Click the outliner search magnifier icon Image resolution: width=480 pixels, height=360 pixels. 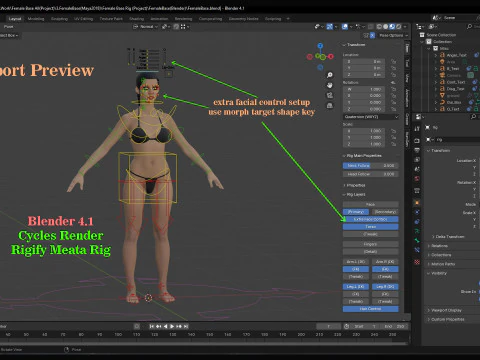tap(470, 26)
